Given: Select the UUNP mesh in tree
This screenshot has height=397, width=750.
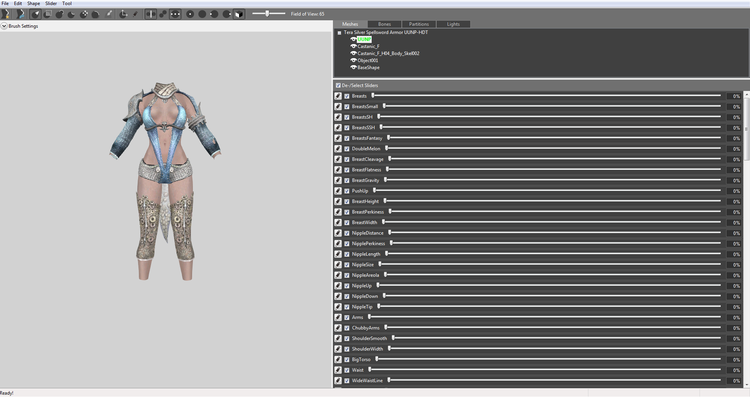Looking at the screenshot, I should click(364, 39).
